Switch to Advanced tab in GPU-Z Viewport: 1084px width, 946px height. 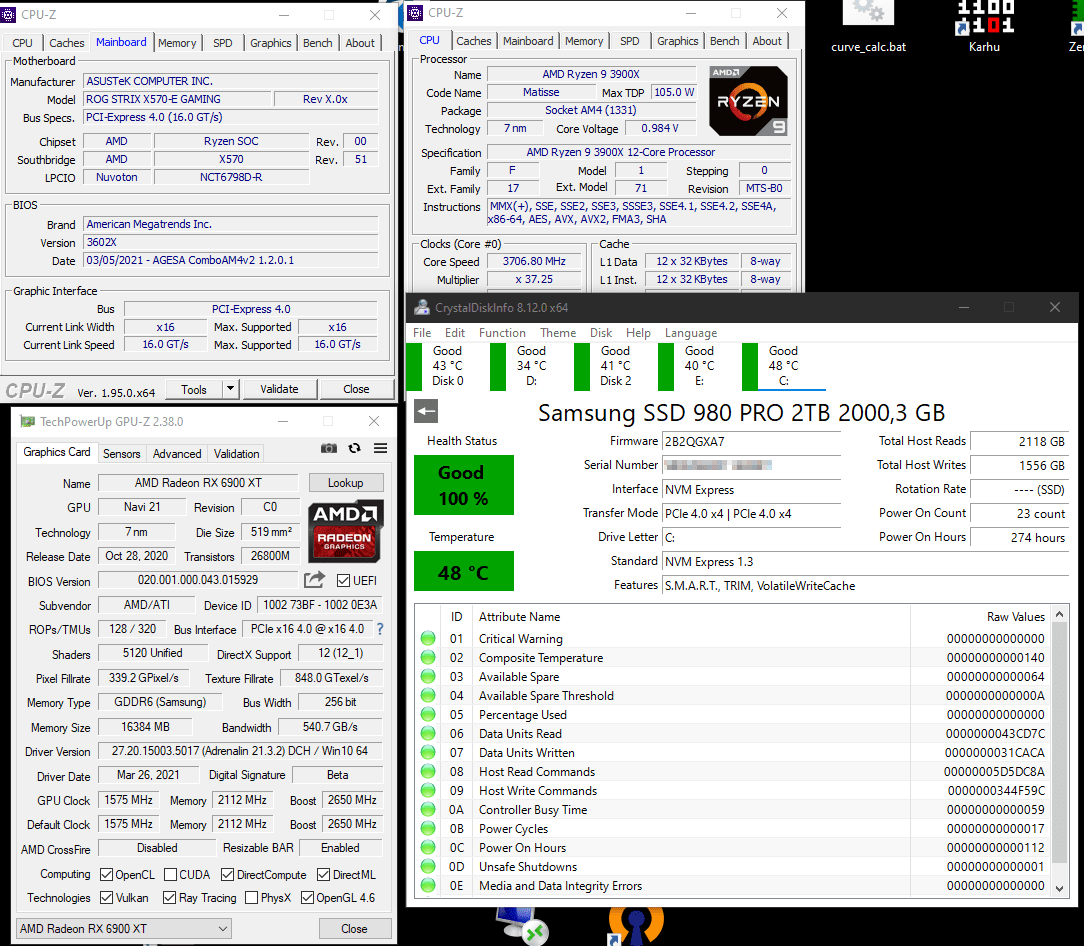click(x=177, y=454)
